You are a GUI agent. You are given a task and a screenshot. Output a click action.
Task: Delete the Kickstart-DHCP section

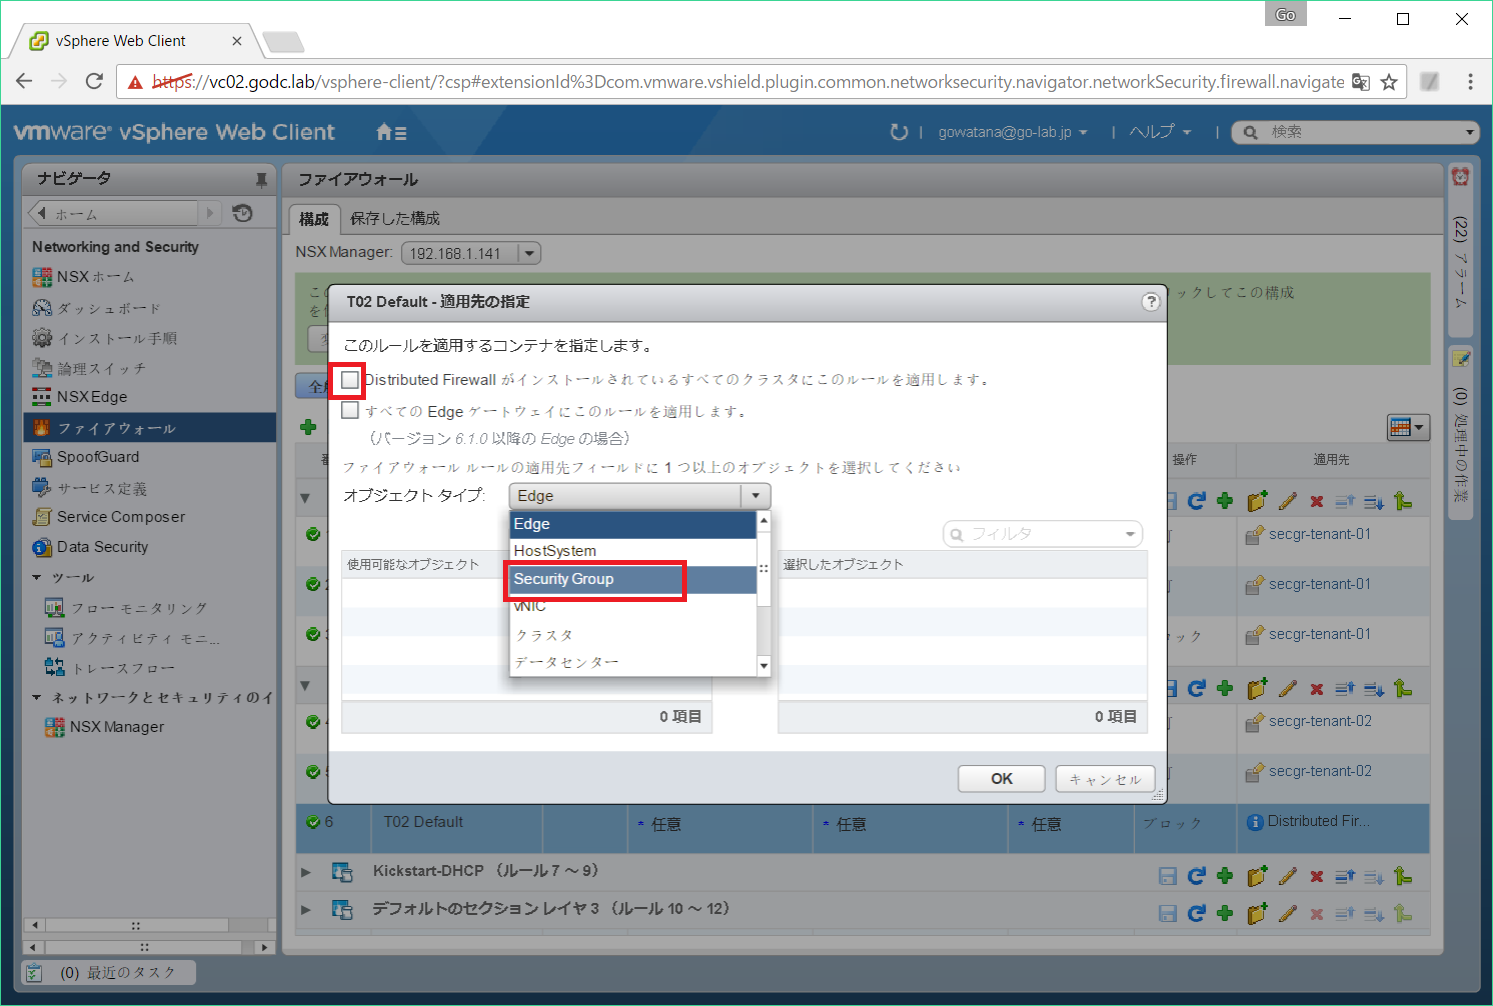1317,877
